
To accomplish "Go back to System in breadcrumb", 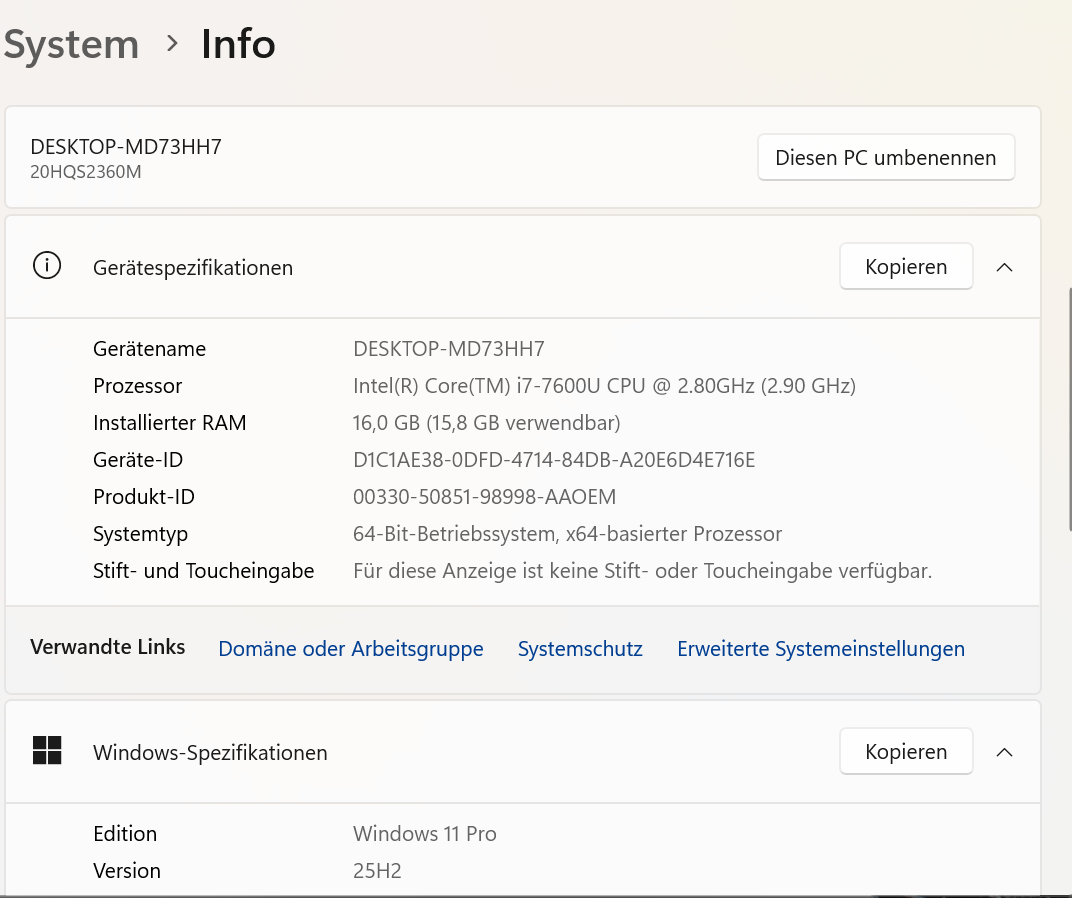I will click(x=71, y=44).
